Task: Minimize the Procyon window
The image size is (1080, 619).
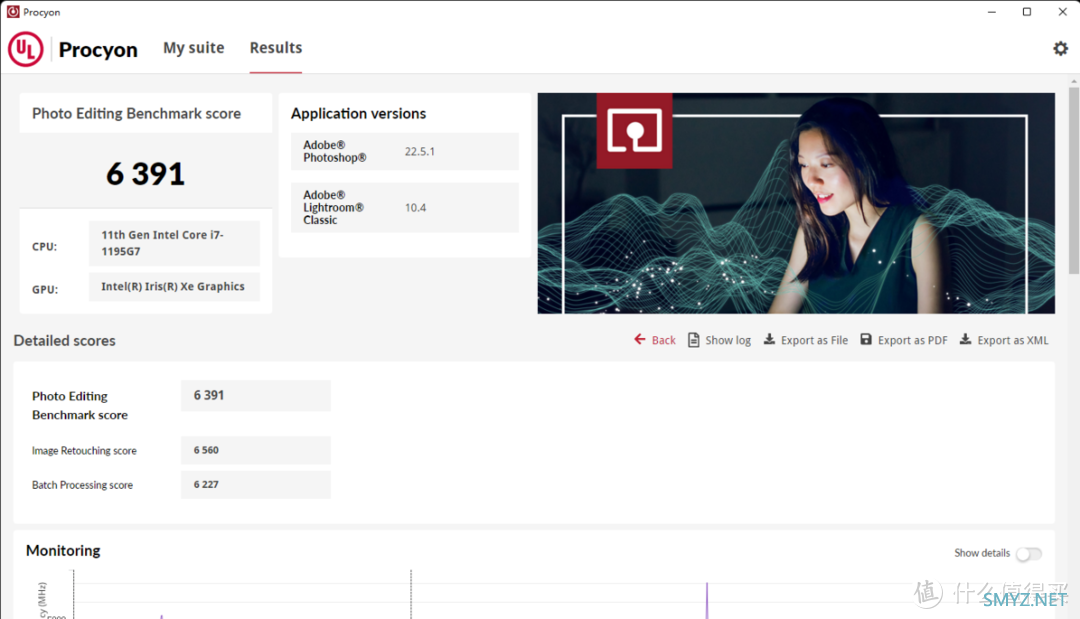Action: (992, 12)
